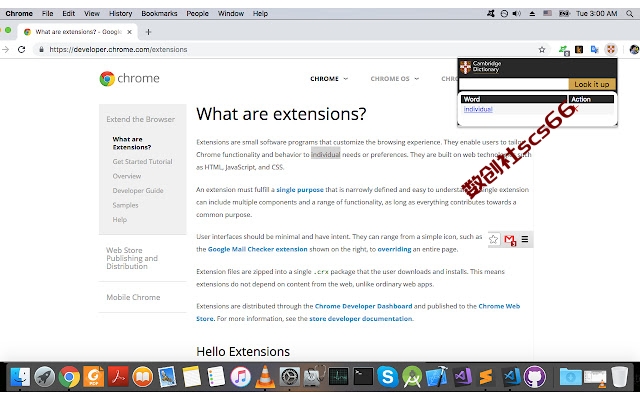Click the Cambridge Dictionary search input field
Image resolution: width=640 pixels, height=400 pixels.
click(513, 84)
